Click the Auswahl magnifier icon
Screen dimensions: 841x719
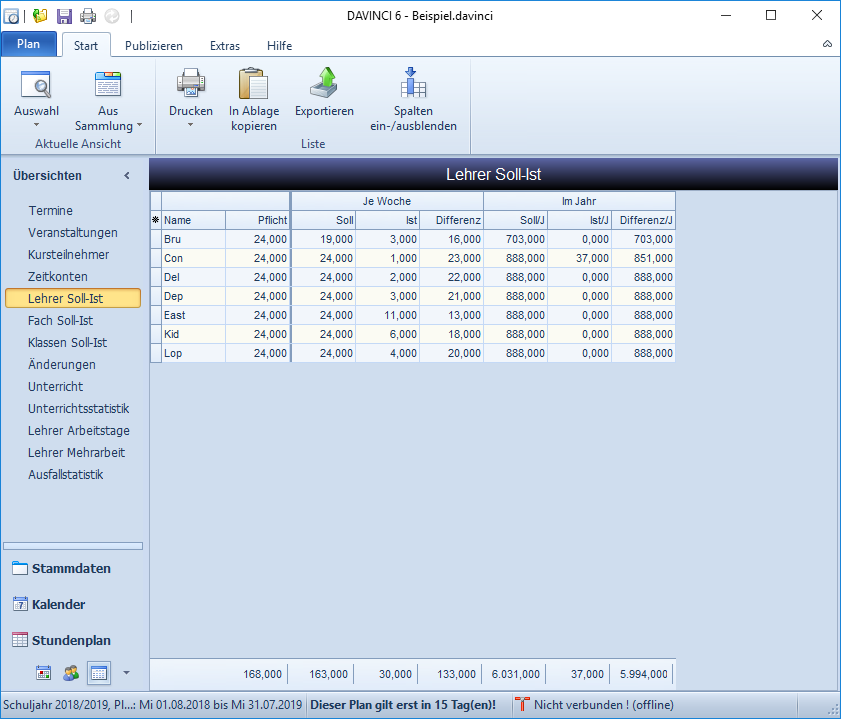point(36,85)
